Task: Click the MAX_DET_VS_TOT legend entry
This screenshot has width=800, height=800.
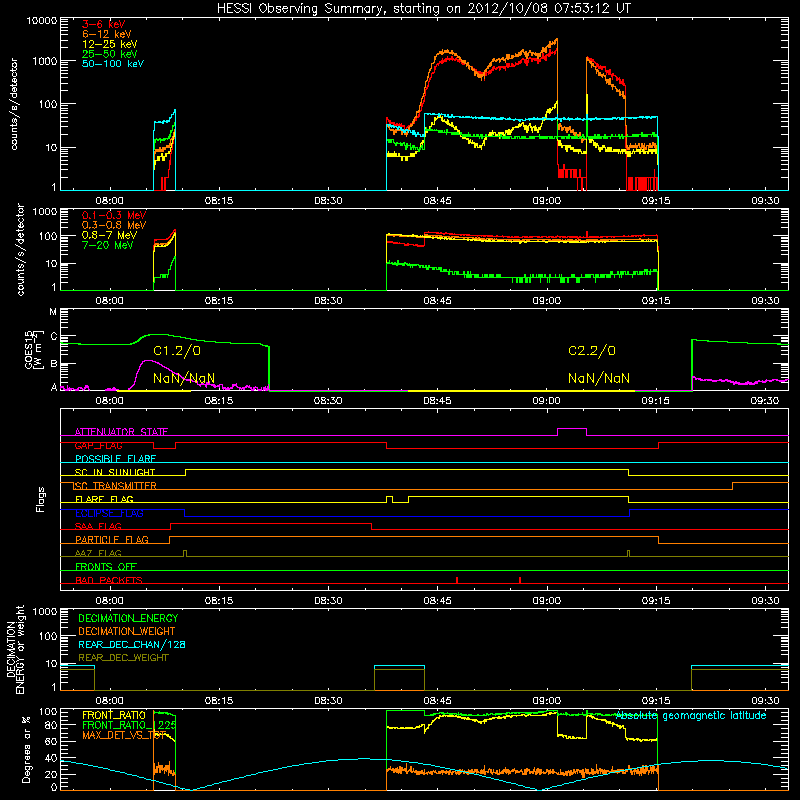Action: (x=124, y=735)
